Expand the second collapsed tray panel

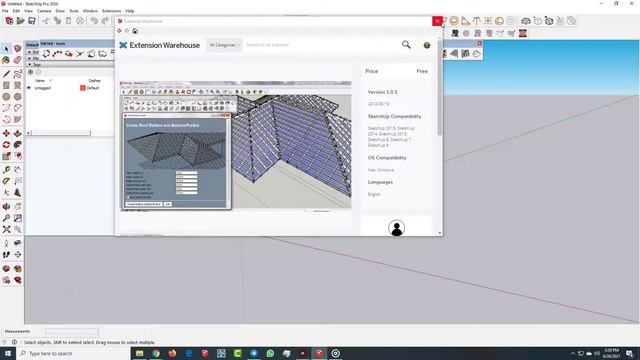[29, 58]
